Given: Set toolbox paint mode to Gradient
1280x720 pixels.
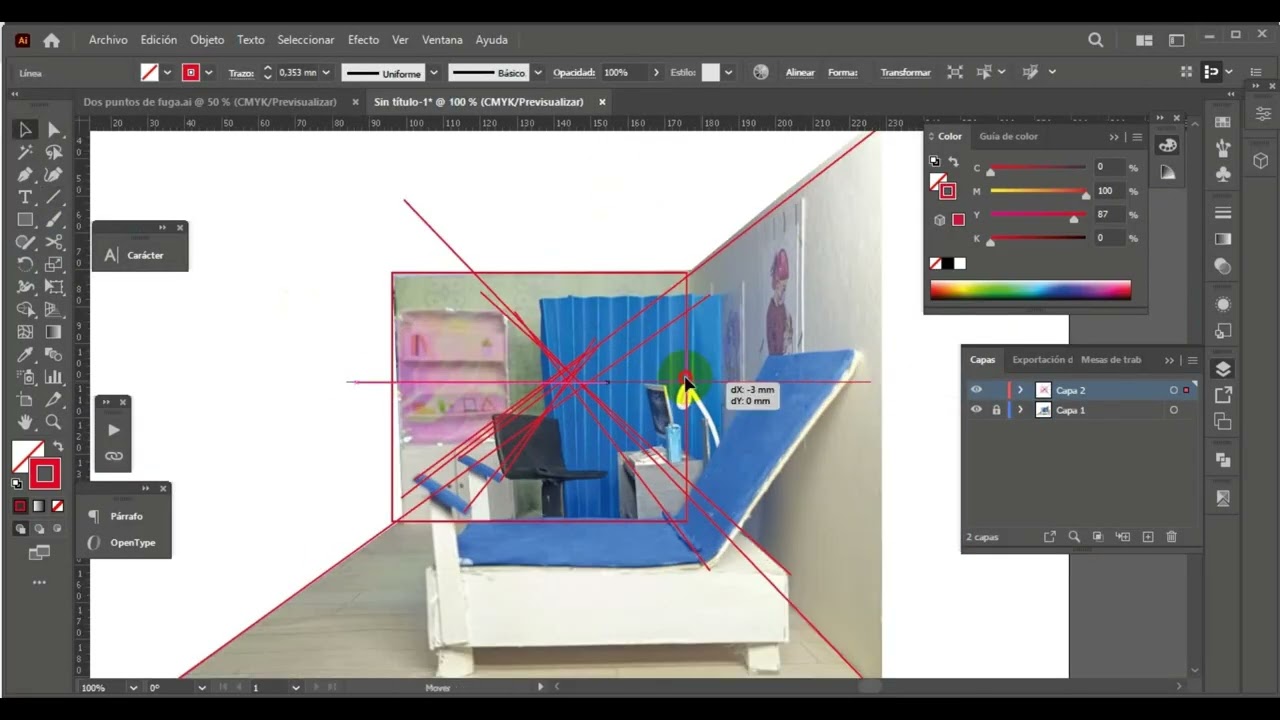Looking at the screenshot, I should pos(38,506).
